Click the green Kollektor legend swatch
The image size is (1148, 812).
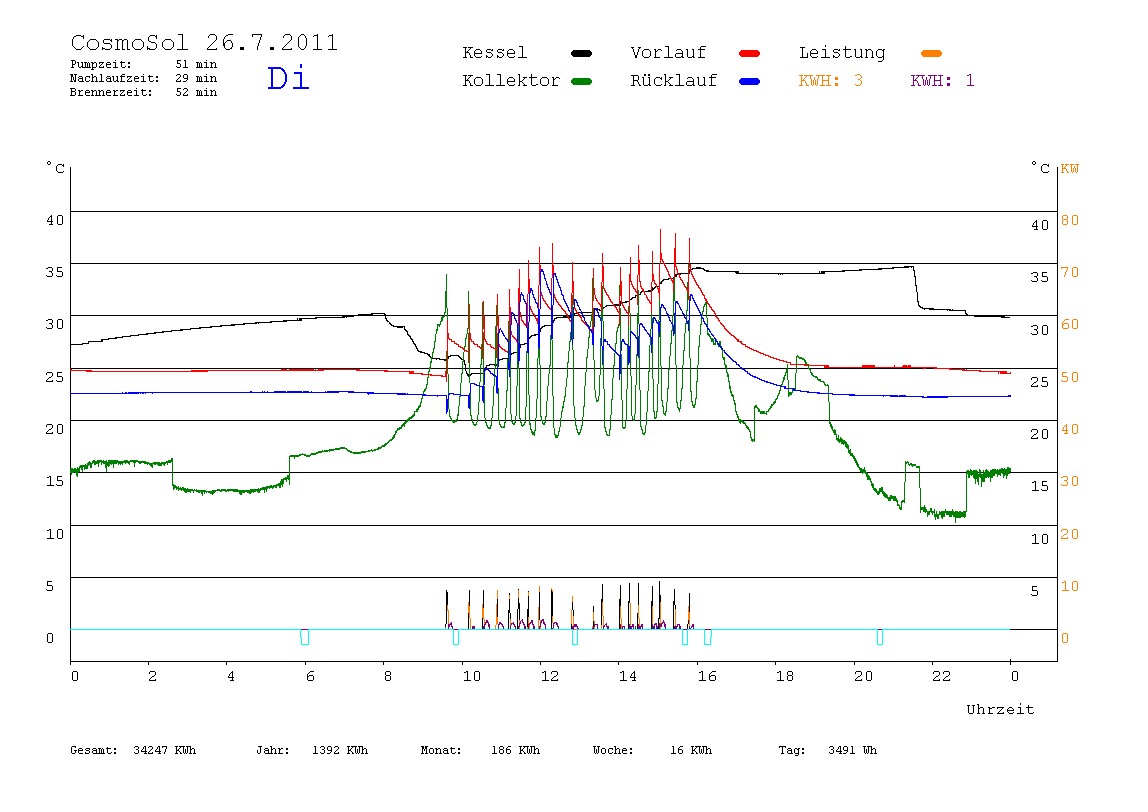click(581, 81)
